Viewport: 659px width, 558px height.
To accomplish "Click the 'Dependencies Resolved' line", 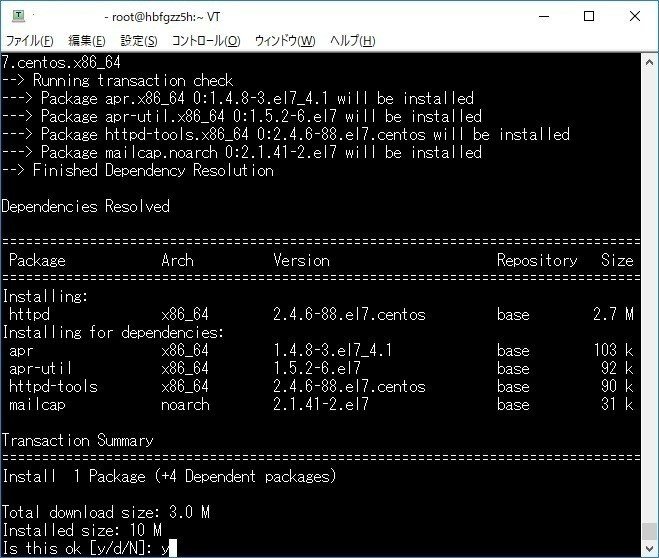I will [x=86, y=206].
